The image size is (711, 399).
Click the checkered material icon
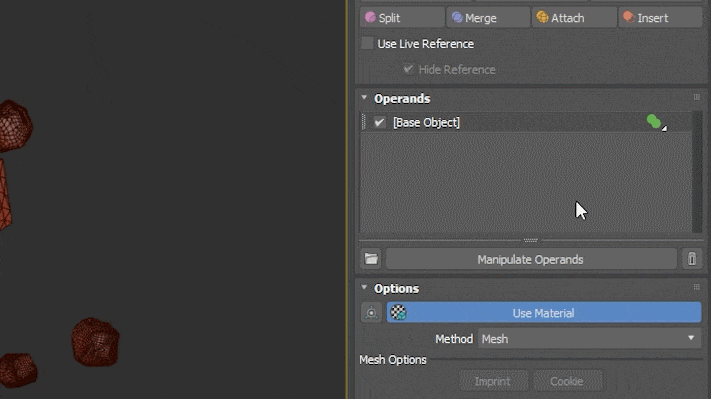pos(398,312)
